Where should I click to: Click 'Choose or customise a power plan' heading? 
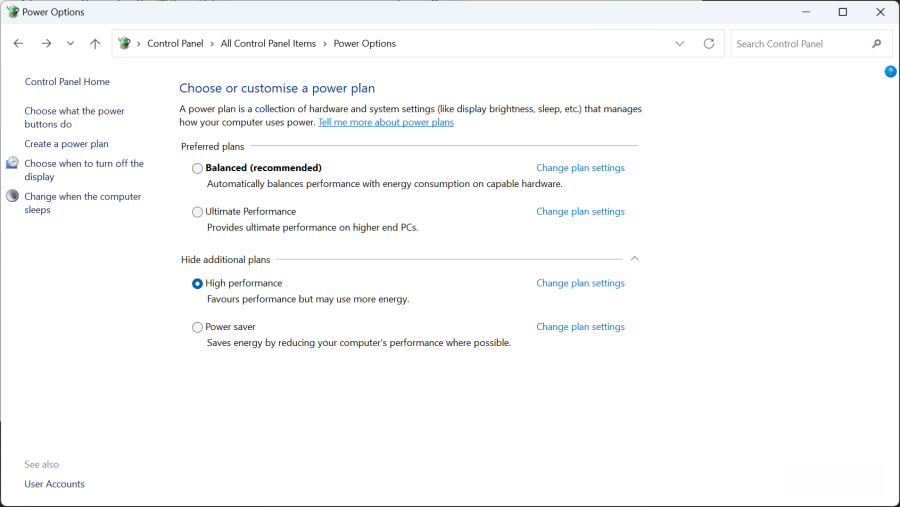[x=277, y=88]
